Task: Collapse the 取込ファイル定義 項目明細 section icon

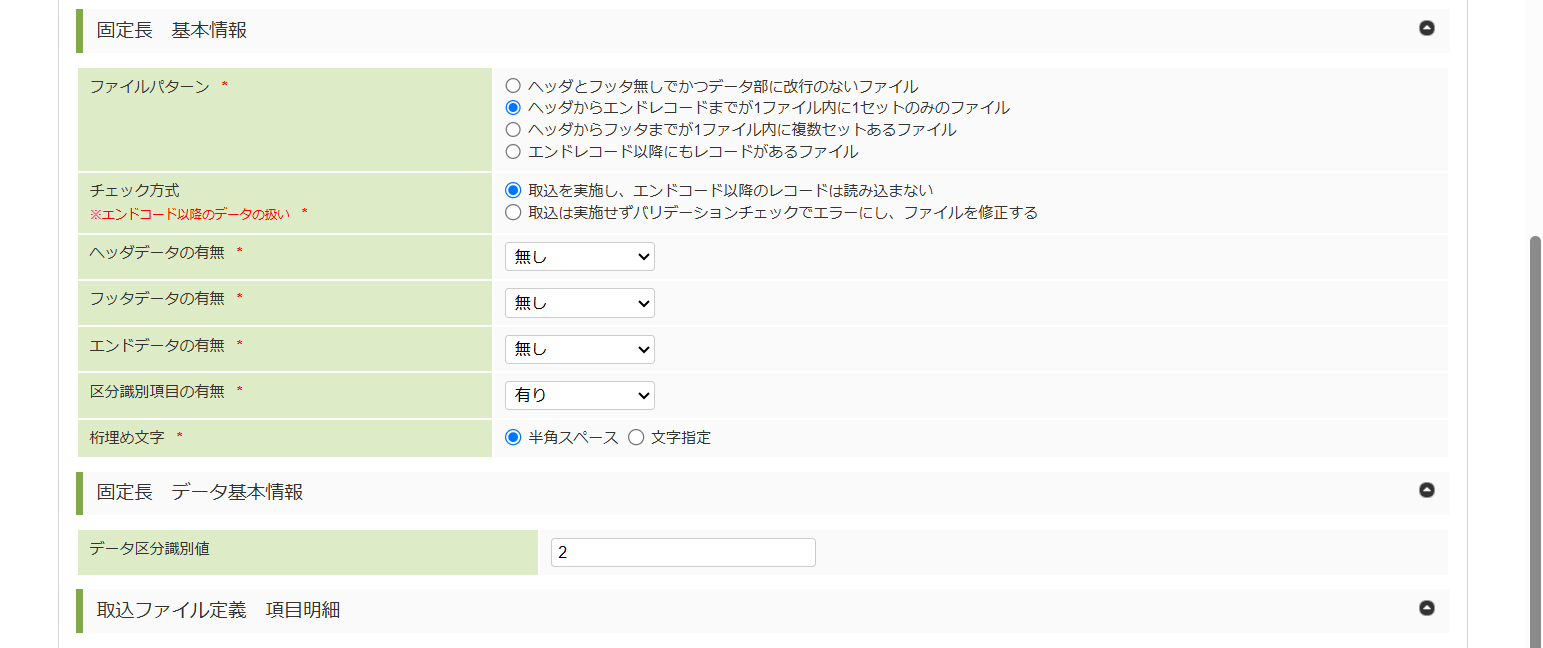Action: (x=1427, y=608)
